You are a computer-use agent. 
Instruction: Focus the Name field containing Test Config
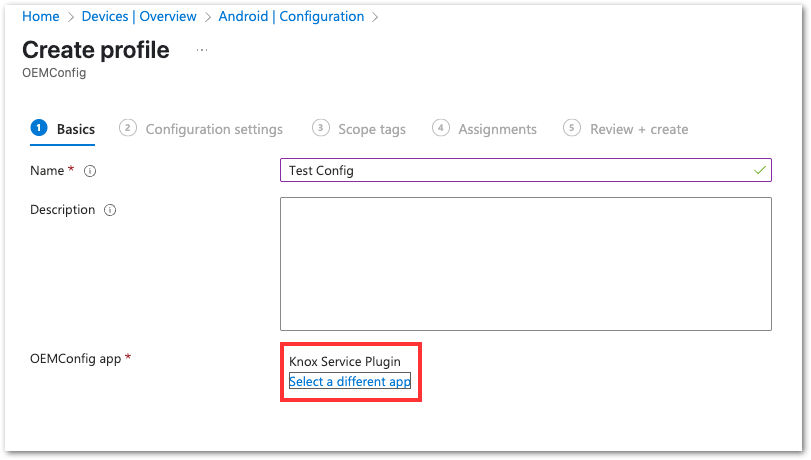pyautogui.click(x=525, y=170)
